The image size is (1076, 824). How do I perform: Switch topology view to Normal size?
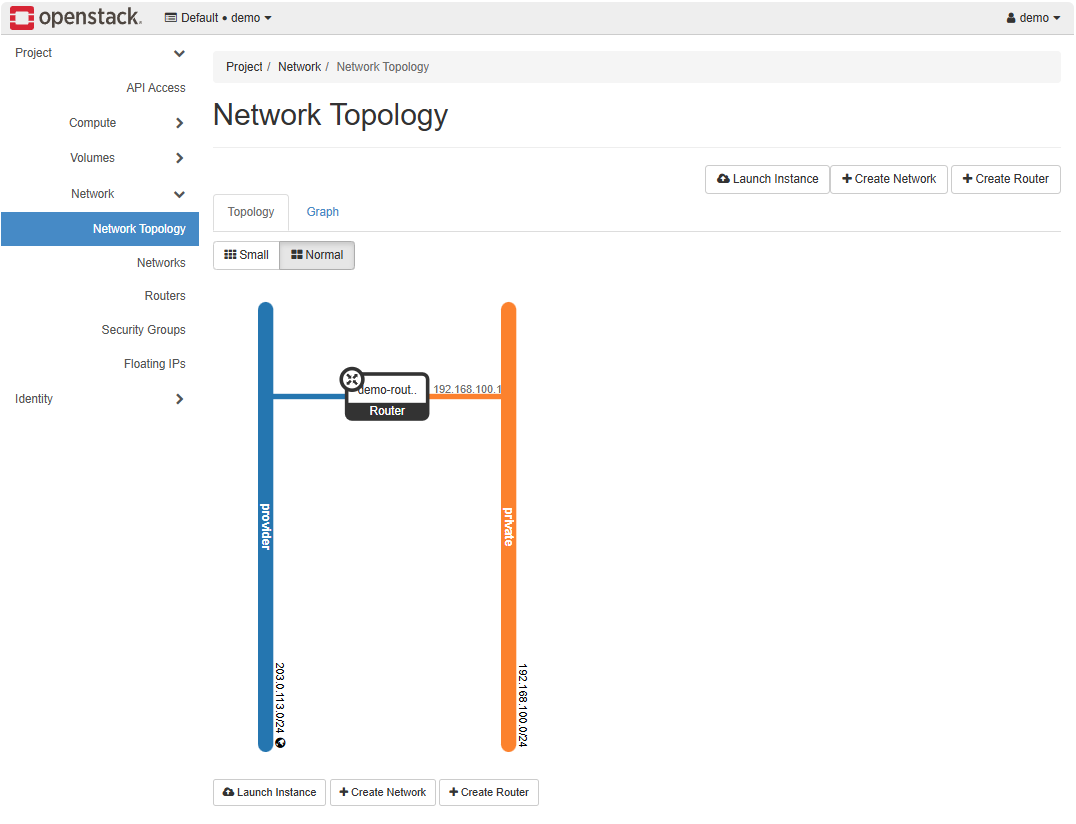point(317,255)
